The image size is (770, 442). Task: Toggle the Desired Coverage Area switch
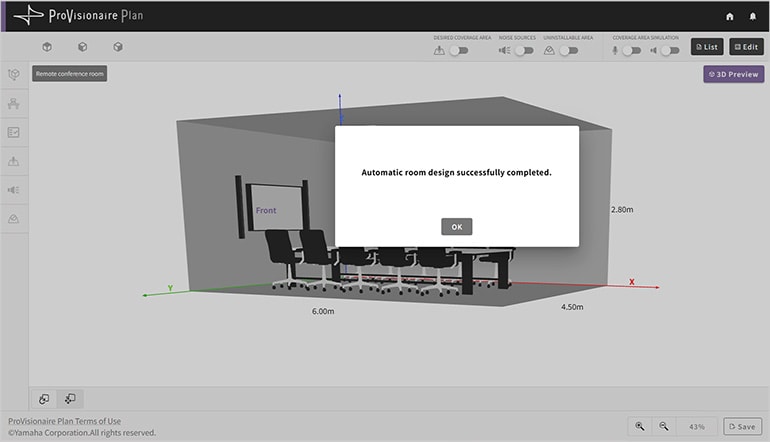(458, 49)
